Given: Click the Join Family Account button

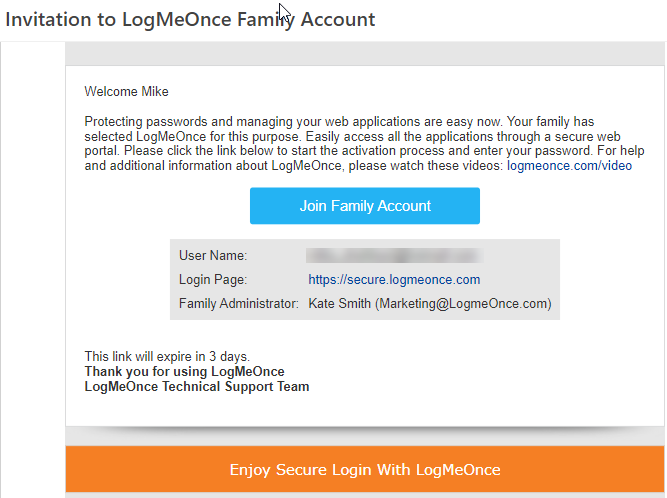Looking at the screenshot, I should tap(365, 206).
